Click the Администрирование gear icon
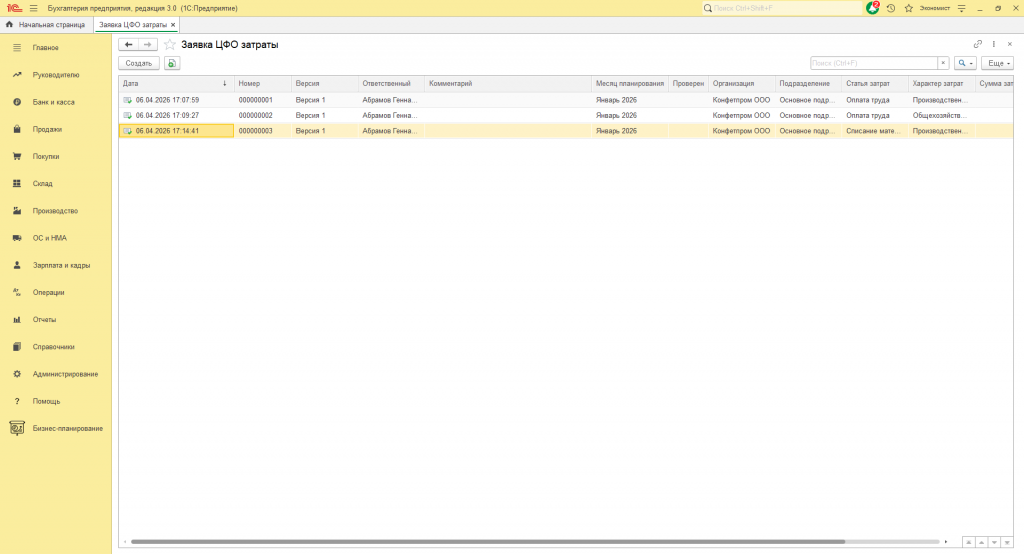Image resolution: width=1024 pixels, height=554 pixels. click(x=17, y=374)
